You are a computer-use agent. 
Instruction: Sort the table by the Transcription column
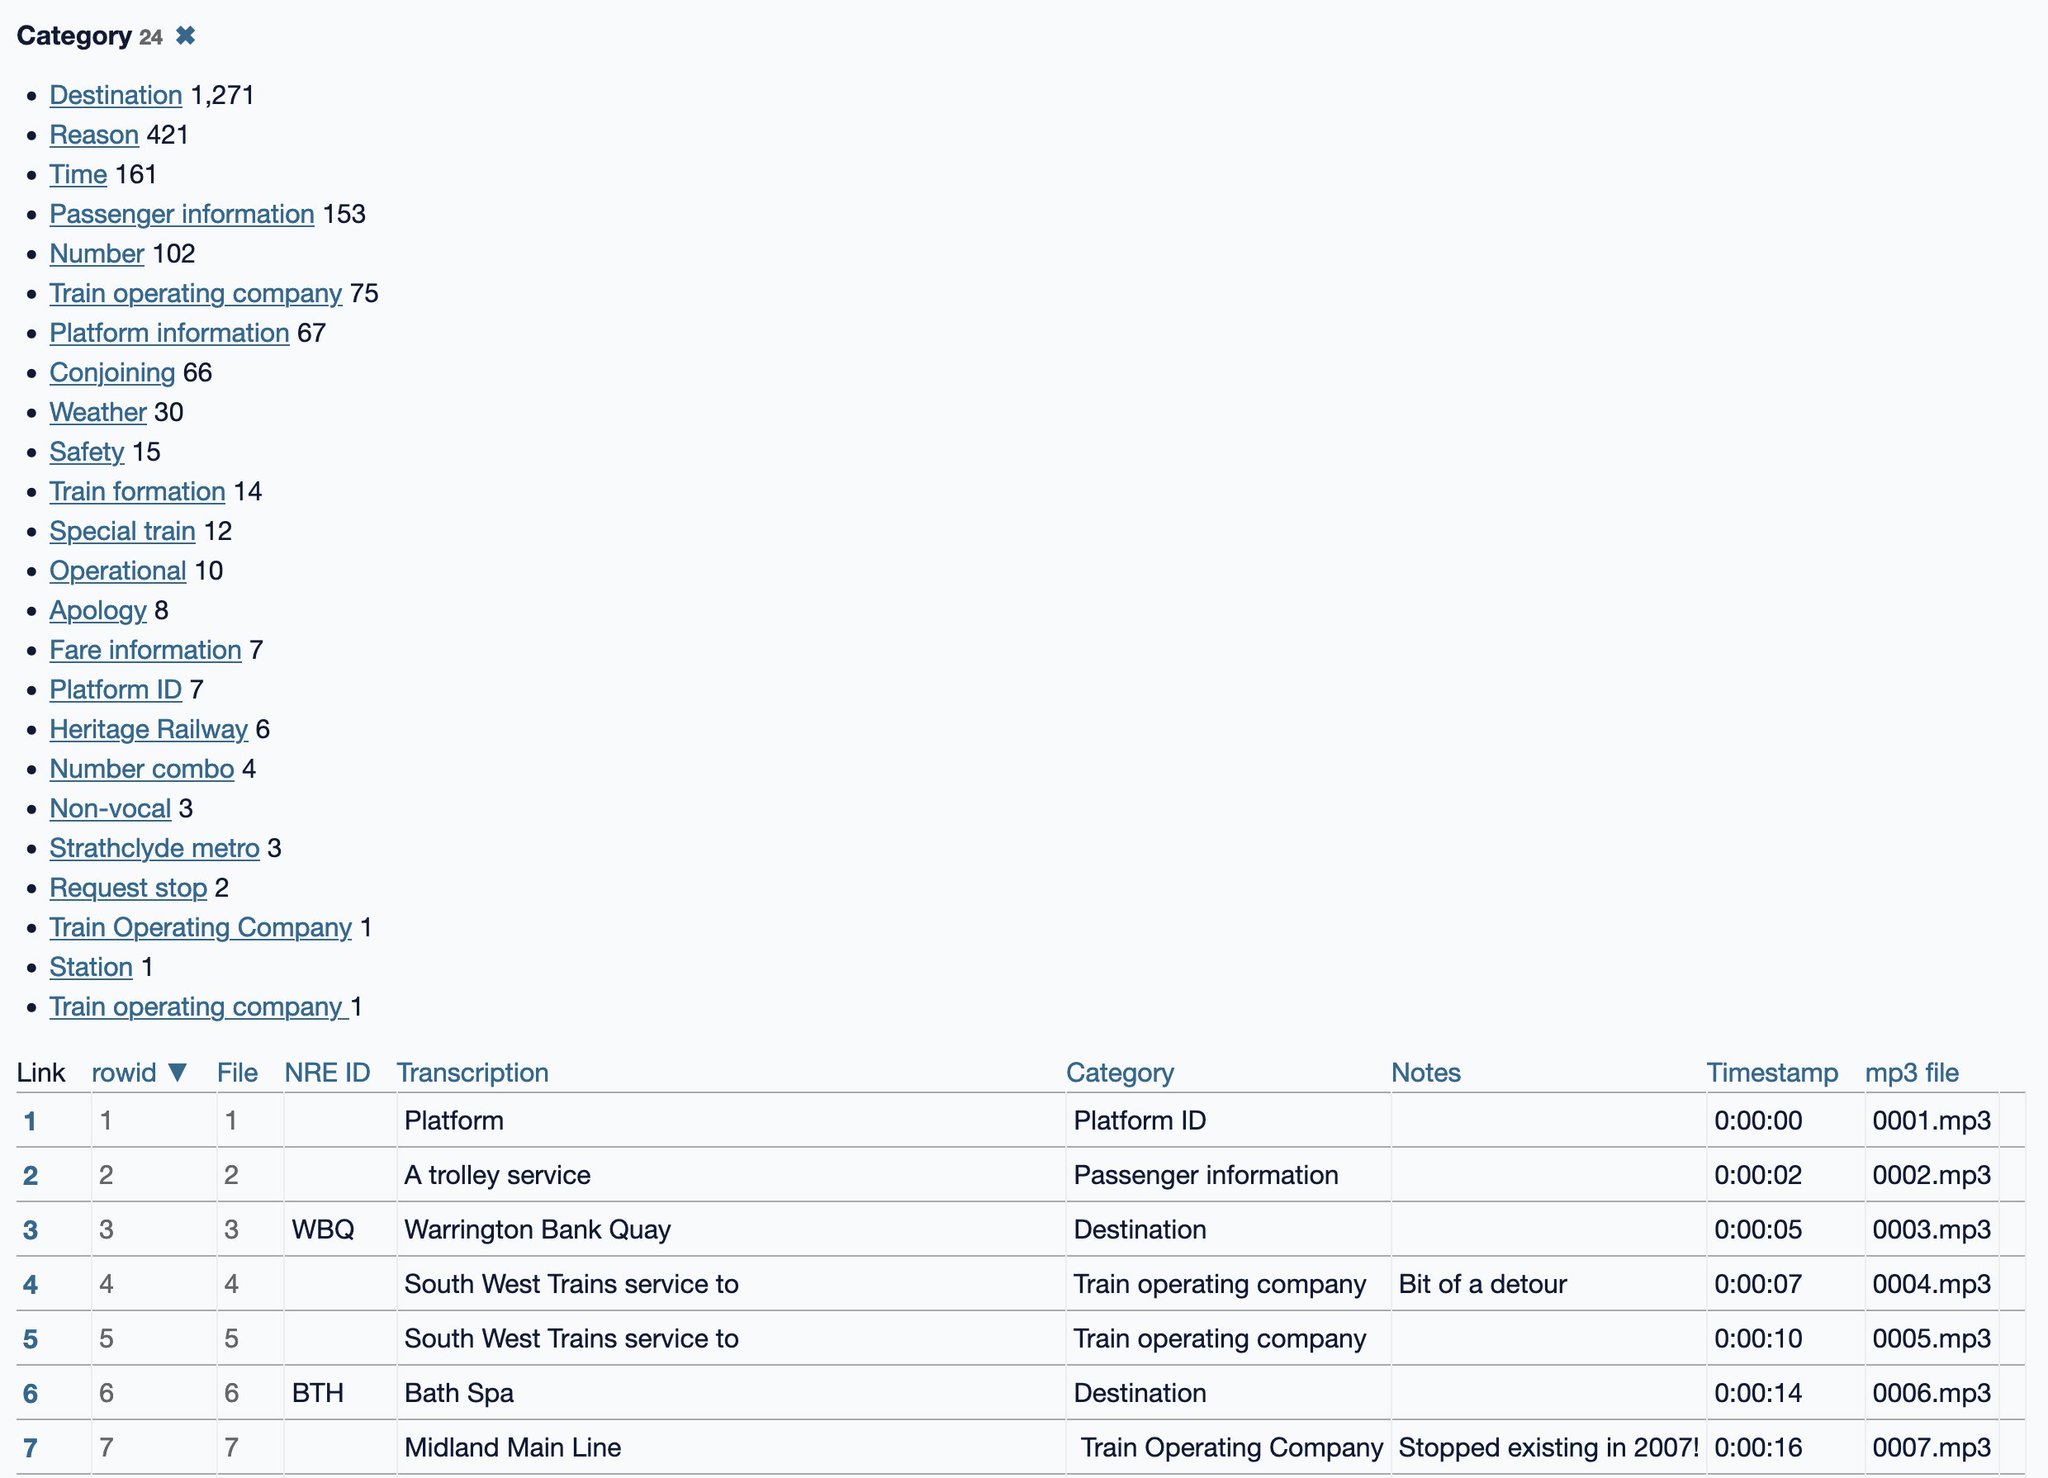point(472,1072)
